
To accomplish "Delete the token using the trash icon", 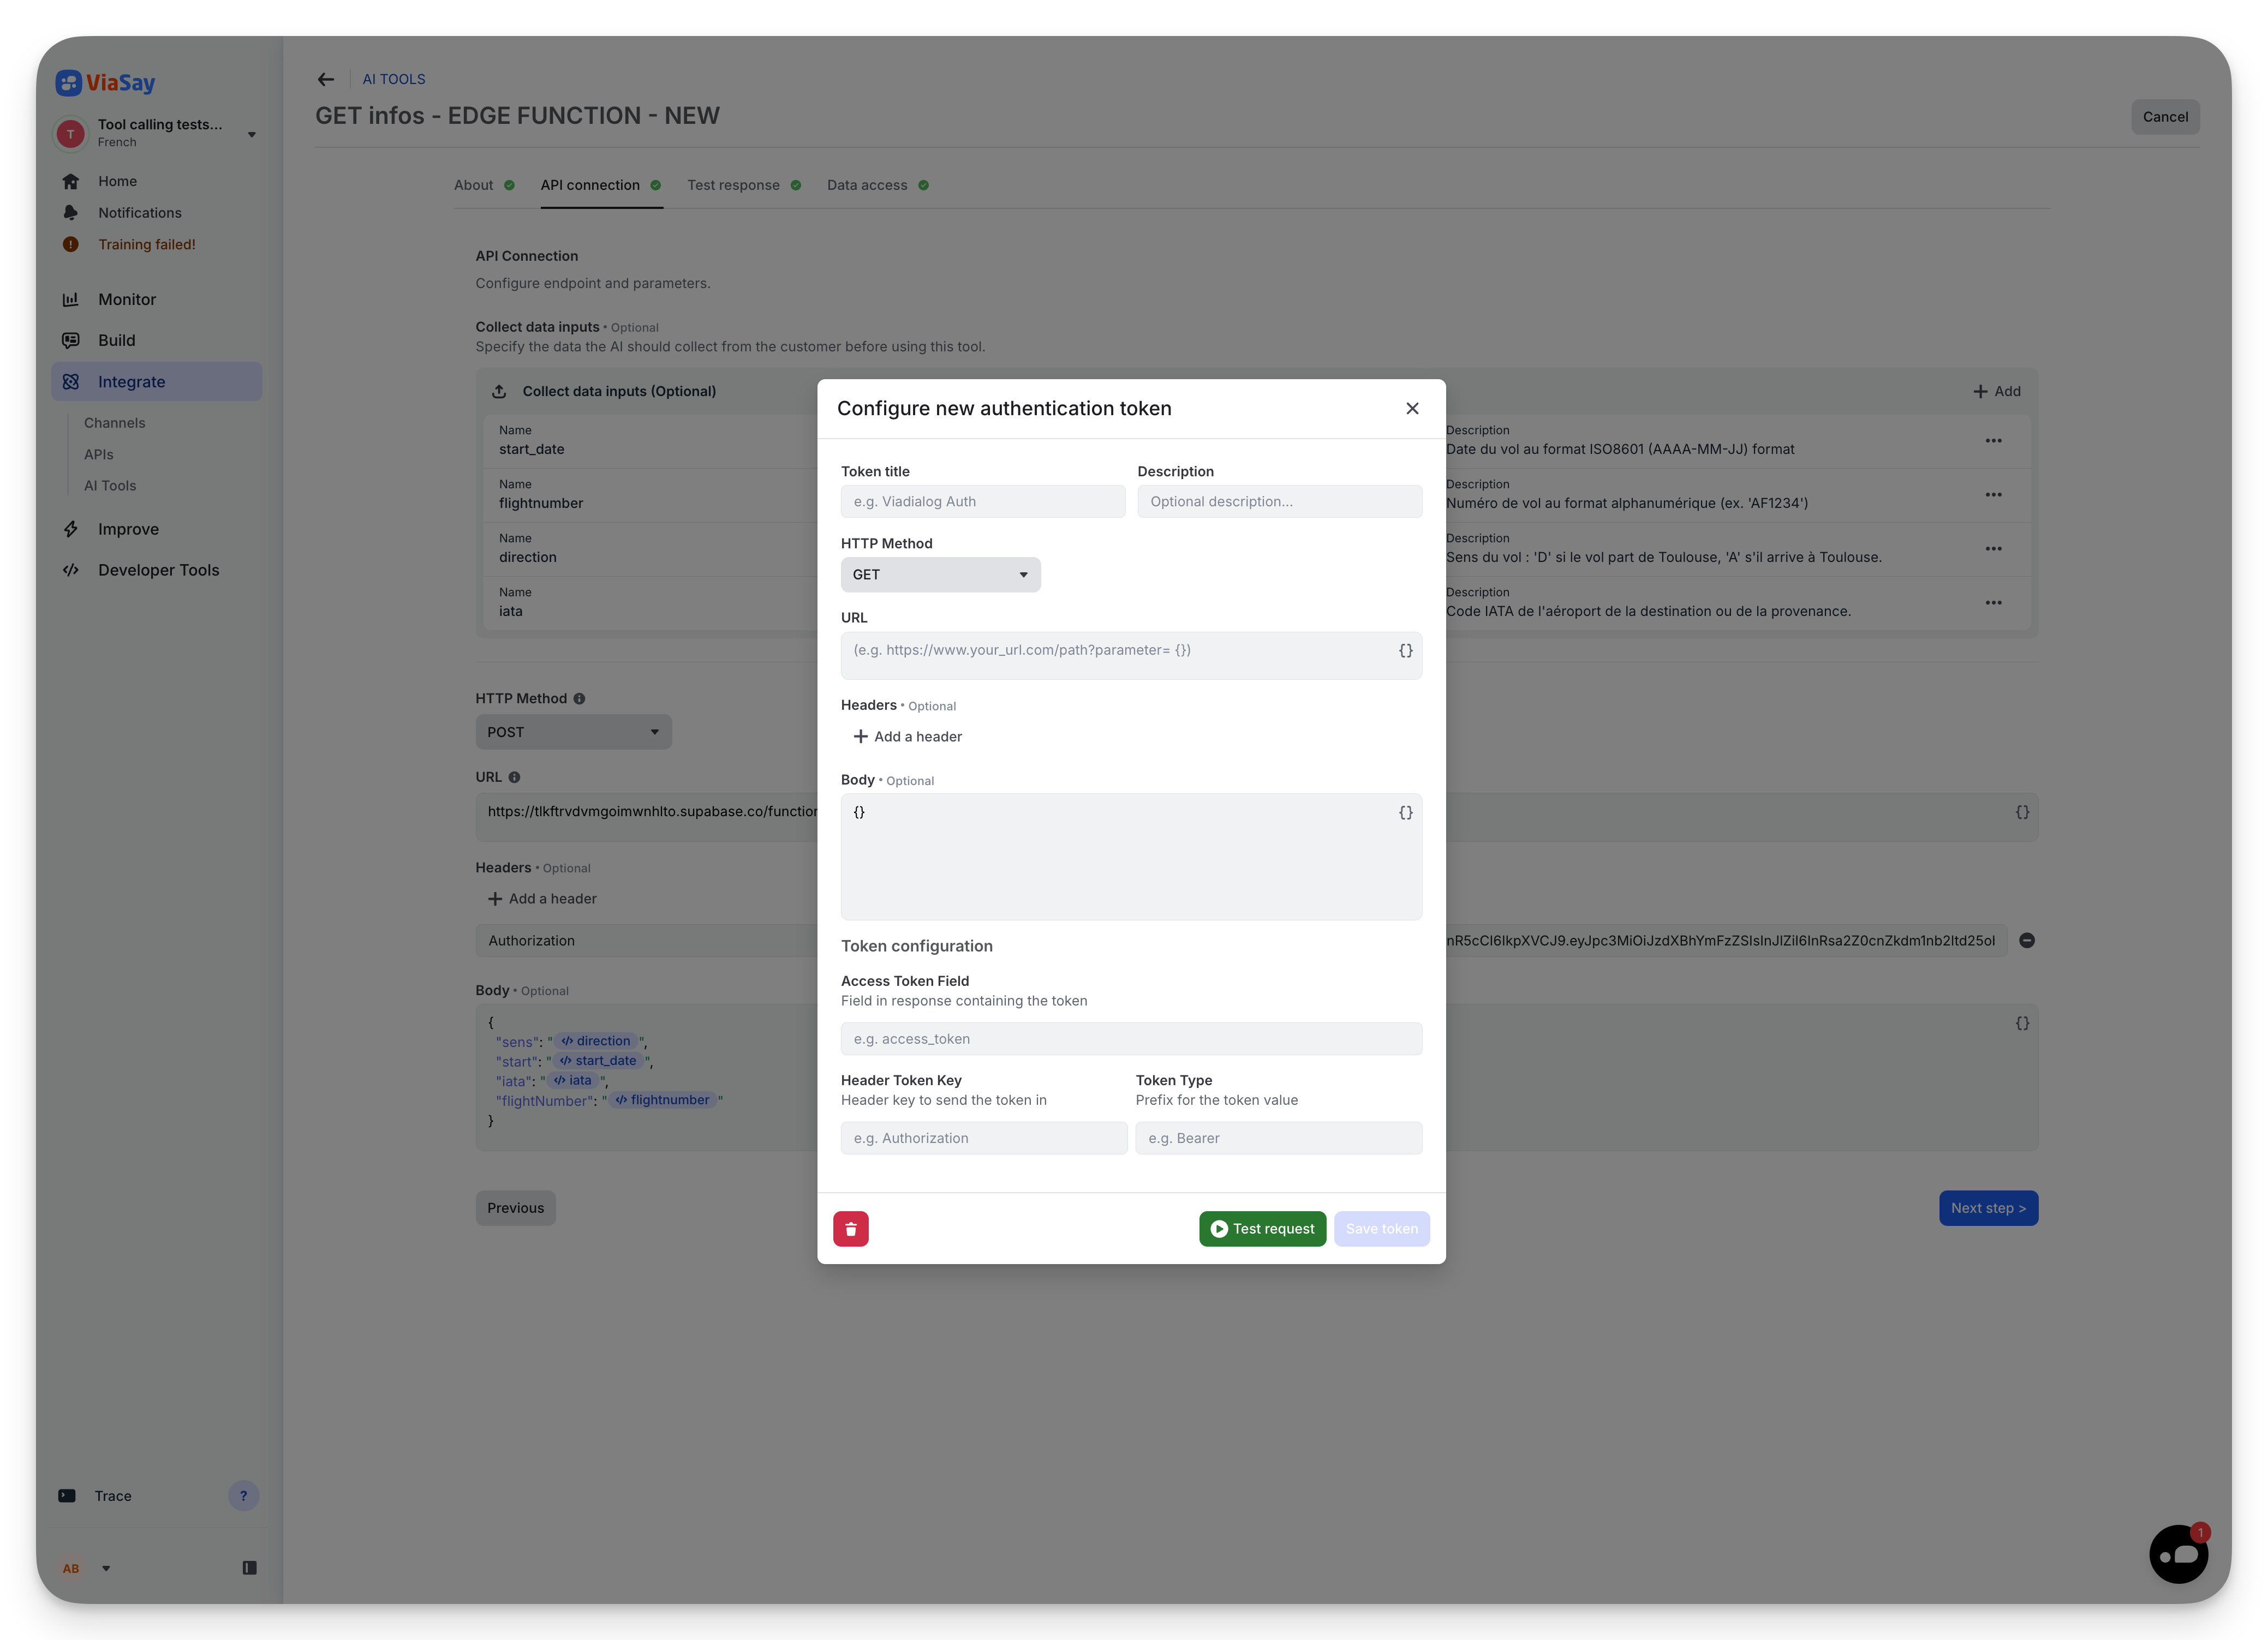I will pyautogui.click(x=850, y=1228).
